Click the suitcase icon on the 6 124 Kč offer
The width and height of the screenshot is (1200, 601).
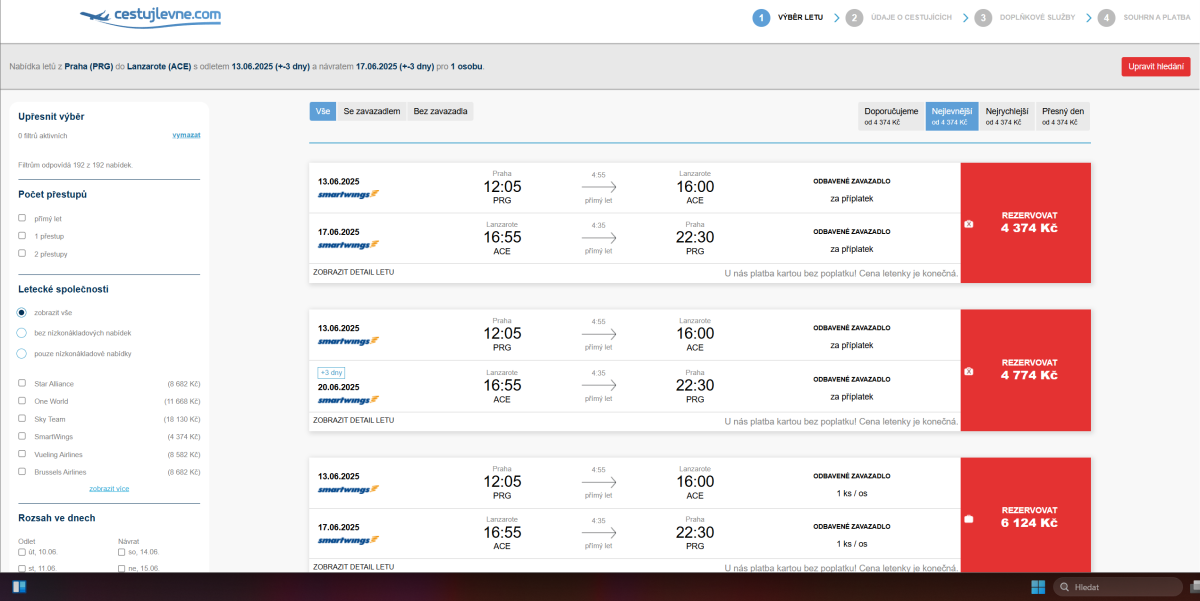tap(968, 518)
